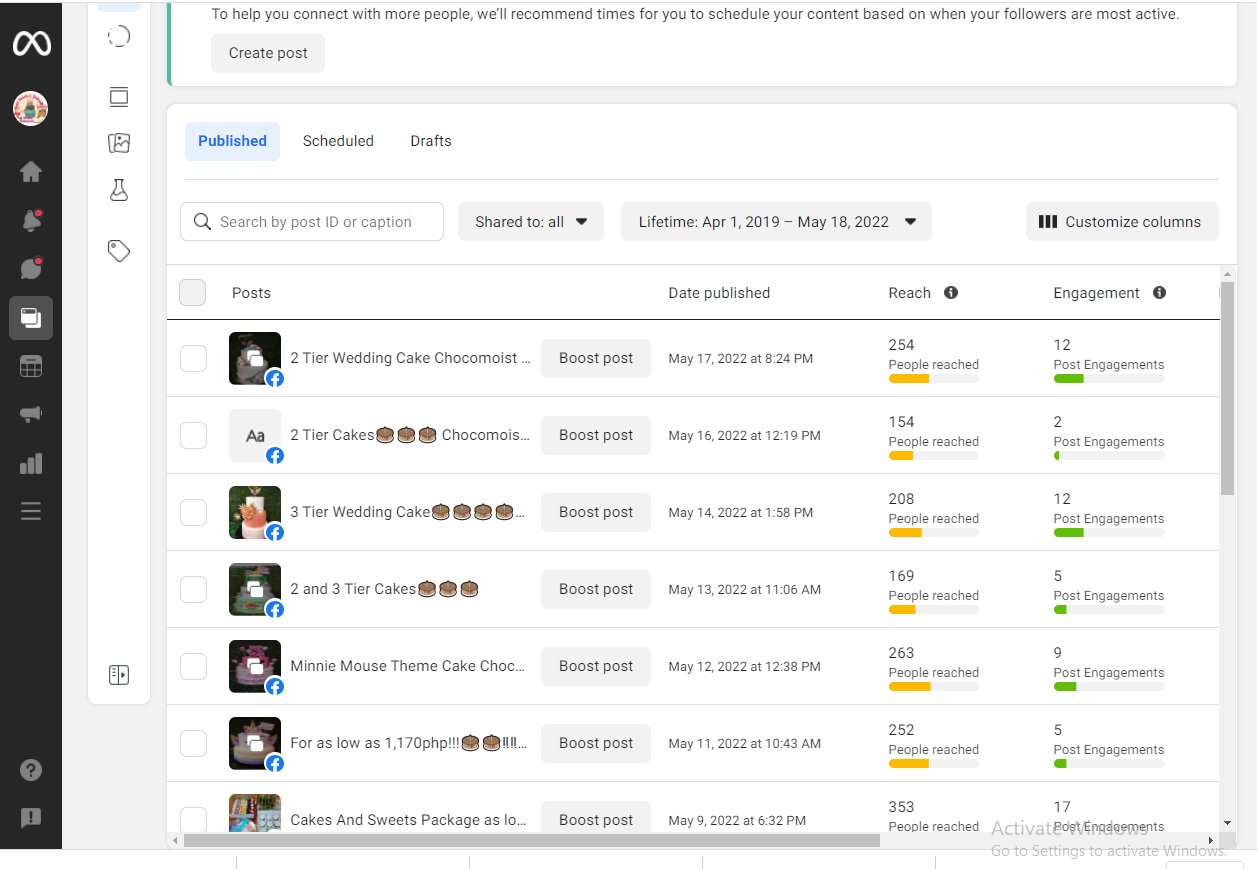Image resolution: width=1257 pixels, height=869 pixels.
Task: Tick the select all posts checkbox
Action: coord(193,293)
